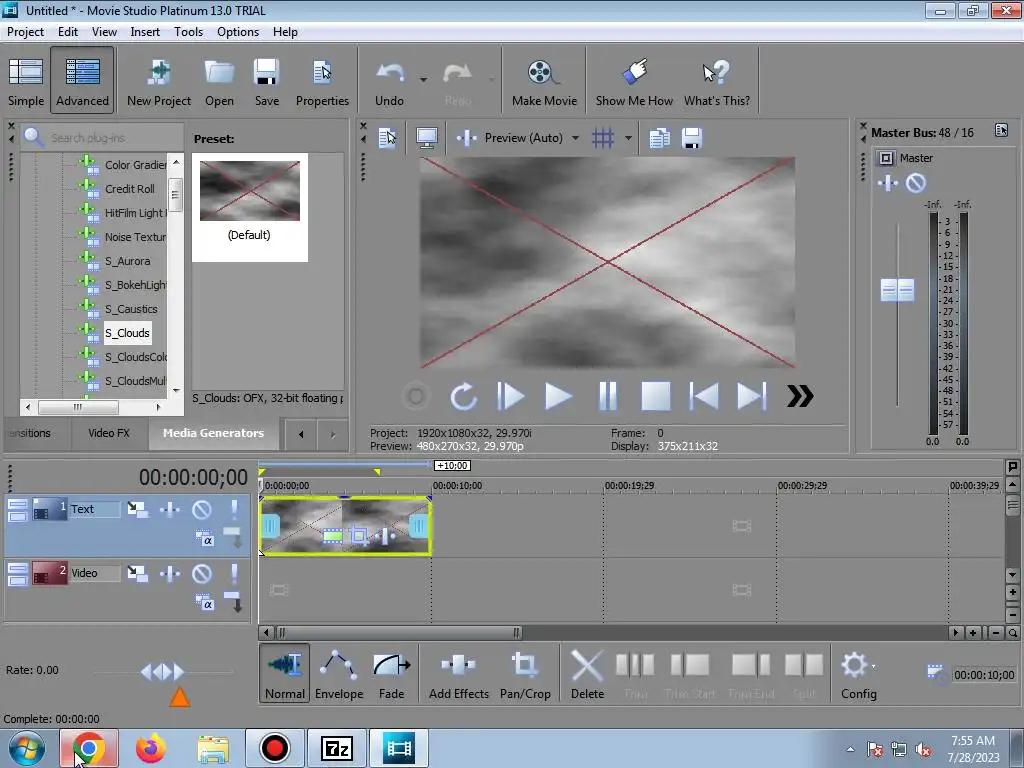Viewport: 1024px width, 768px height.
Task: Go to start of project
Action: click(x=704, y=396)
